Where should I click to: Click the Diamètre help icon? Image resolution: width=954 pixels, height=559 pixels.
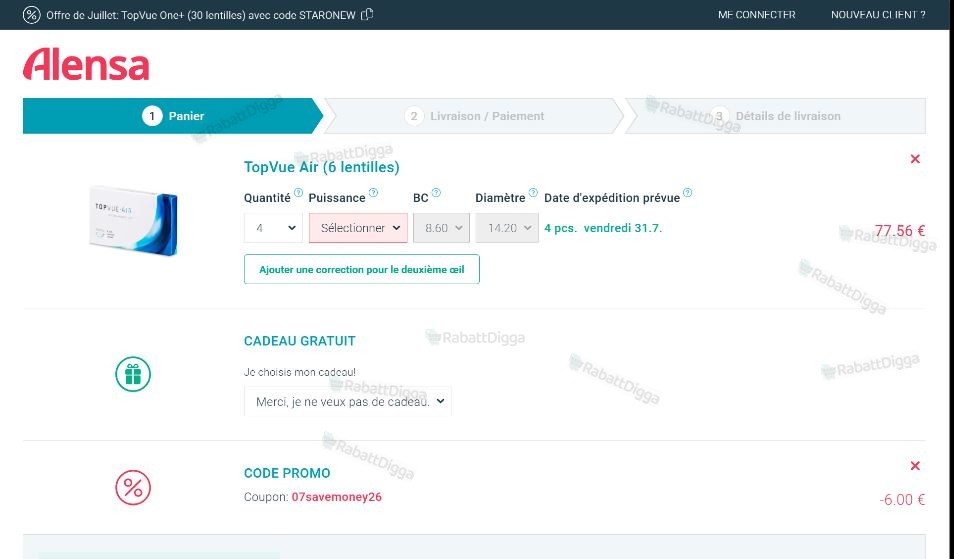pos(533,193)
